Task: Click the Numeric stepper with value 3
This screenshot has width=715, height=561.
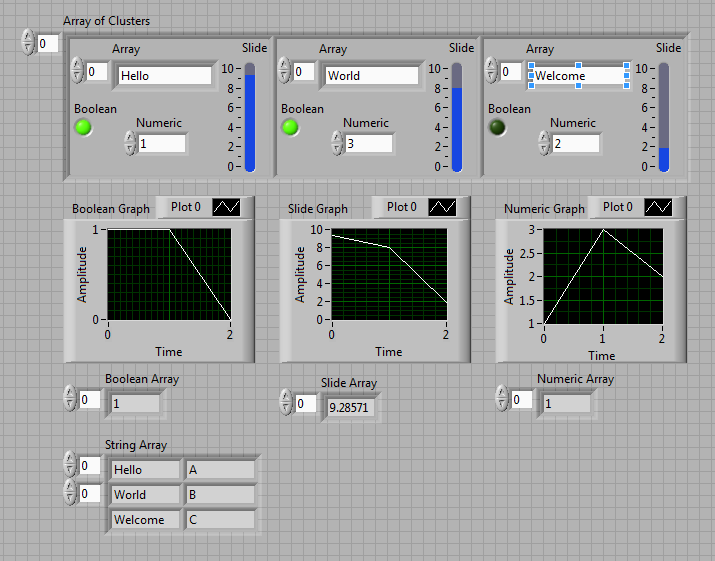Action: coord(337,143)
